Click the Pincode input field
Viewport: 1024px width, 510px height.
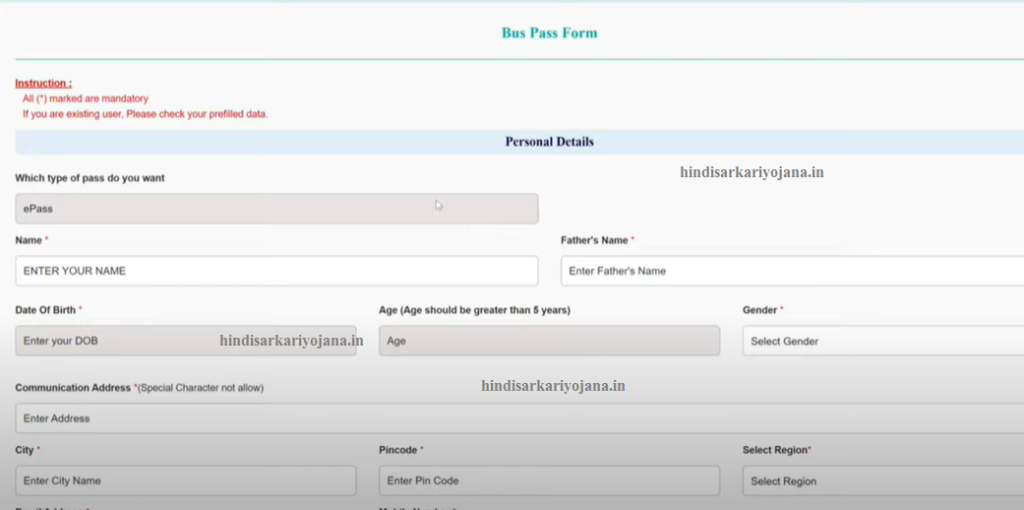[549, 481]
